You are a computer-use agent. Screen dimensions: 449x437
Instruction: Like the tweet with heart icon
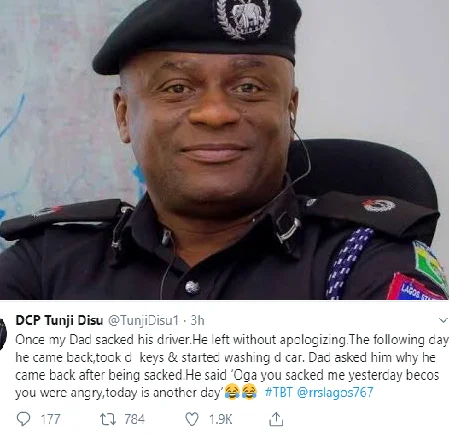[x=192, y=419]
